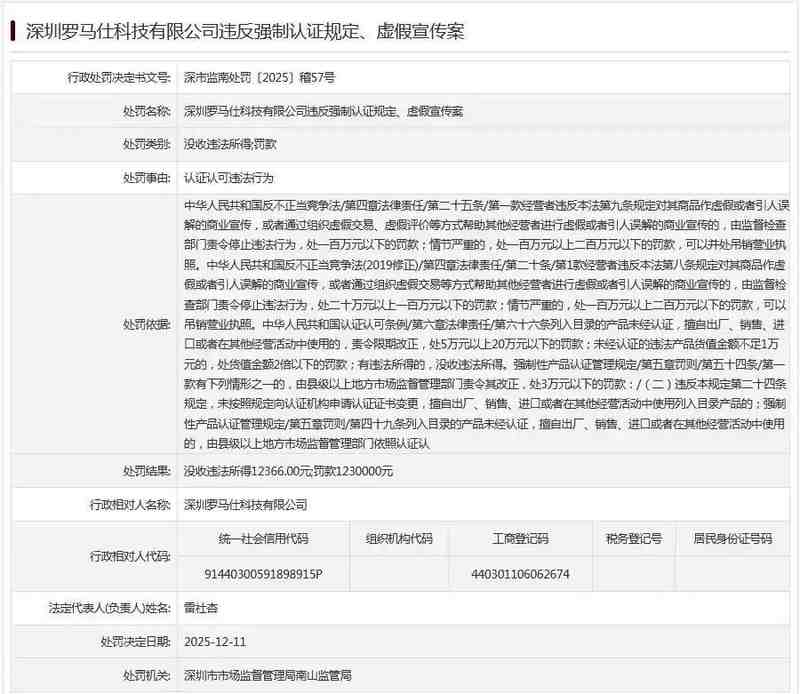Select the document number 深市监南处罚〔2025〕稽57号
The image size is (800, 694).
(258, 76)
